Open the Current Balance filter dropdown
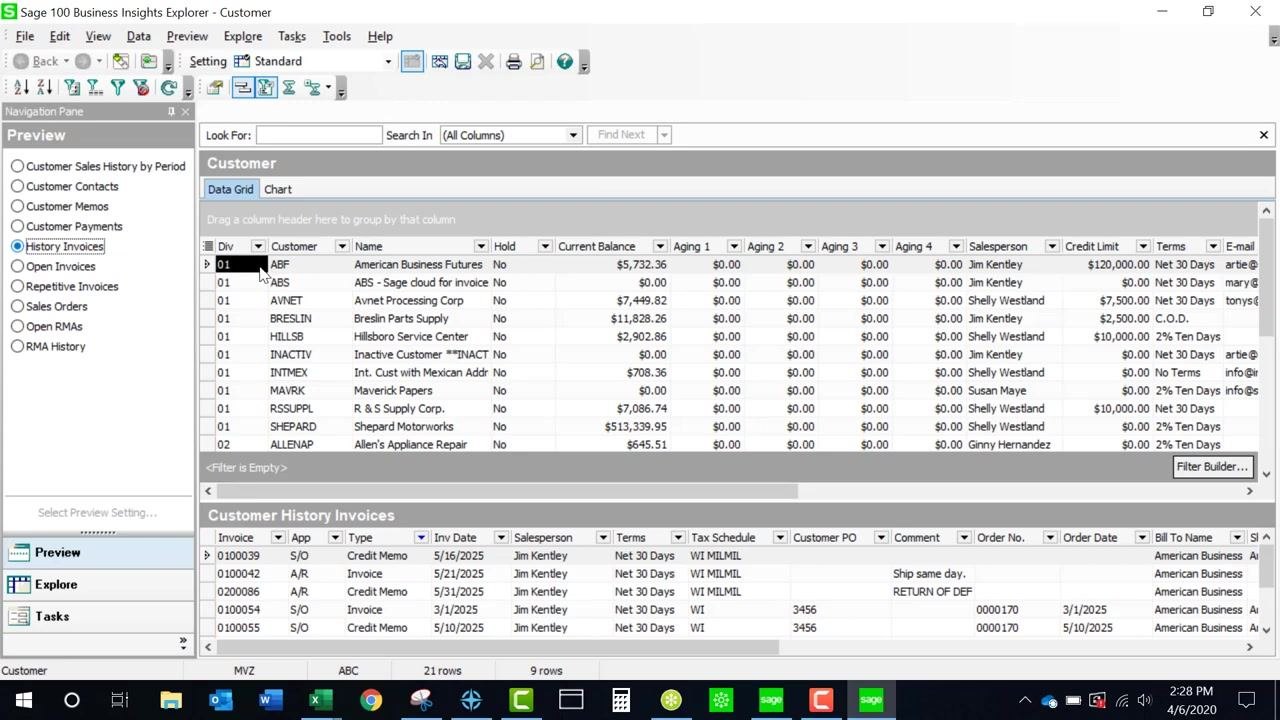Viewport: 1280px width, 720px height. (x=659, y=246)
